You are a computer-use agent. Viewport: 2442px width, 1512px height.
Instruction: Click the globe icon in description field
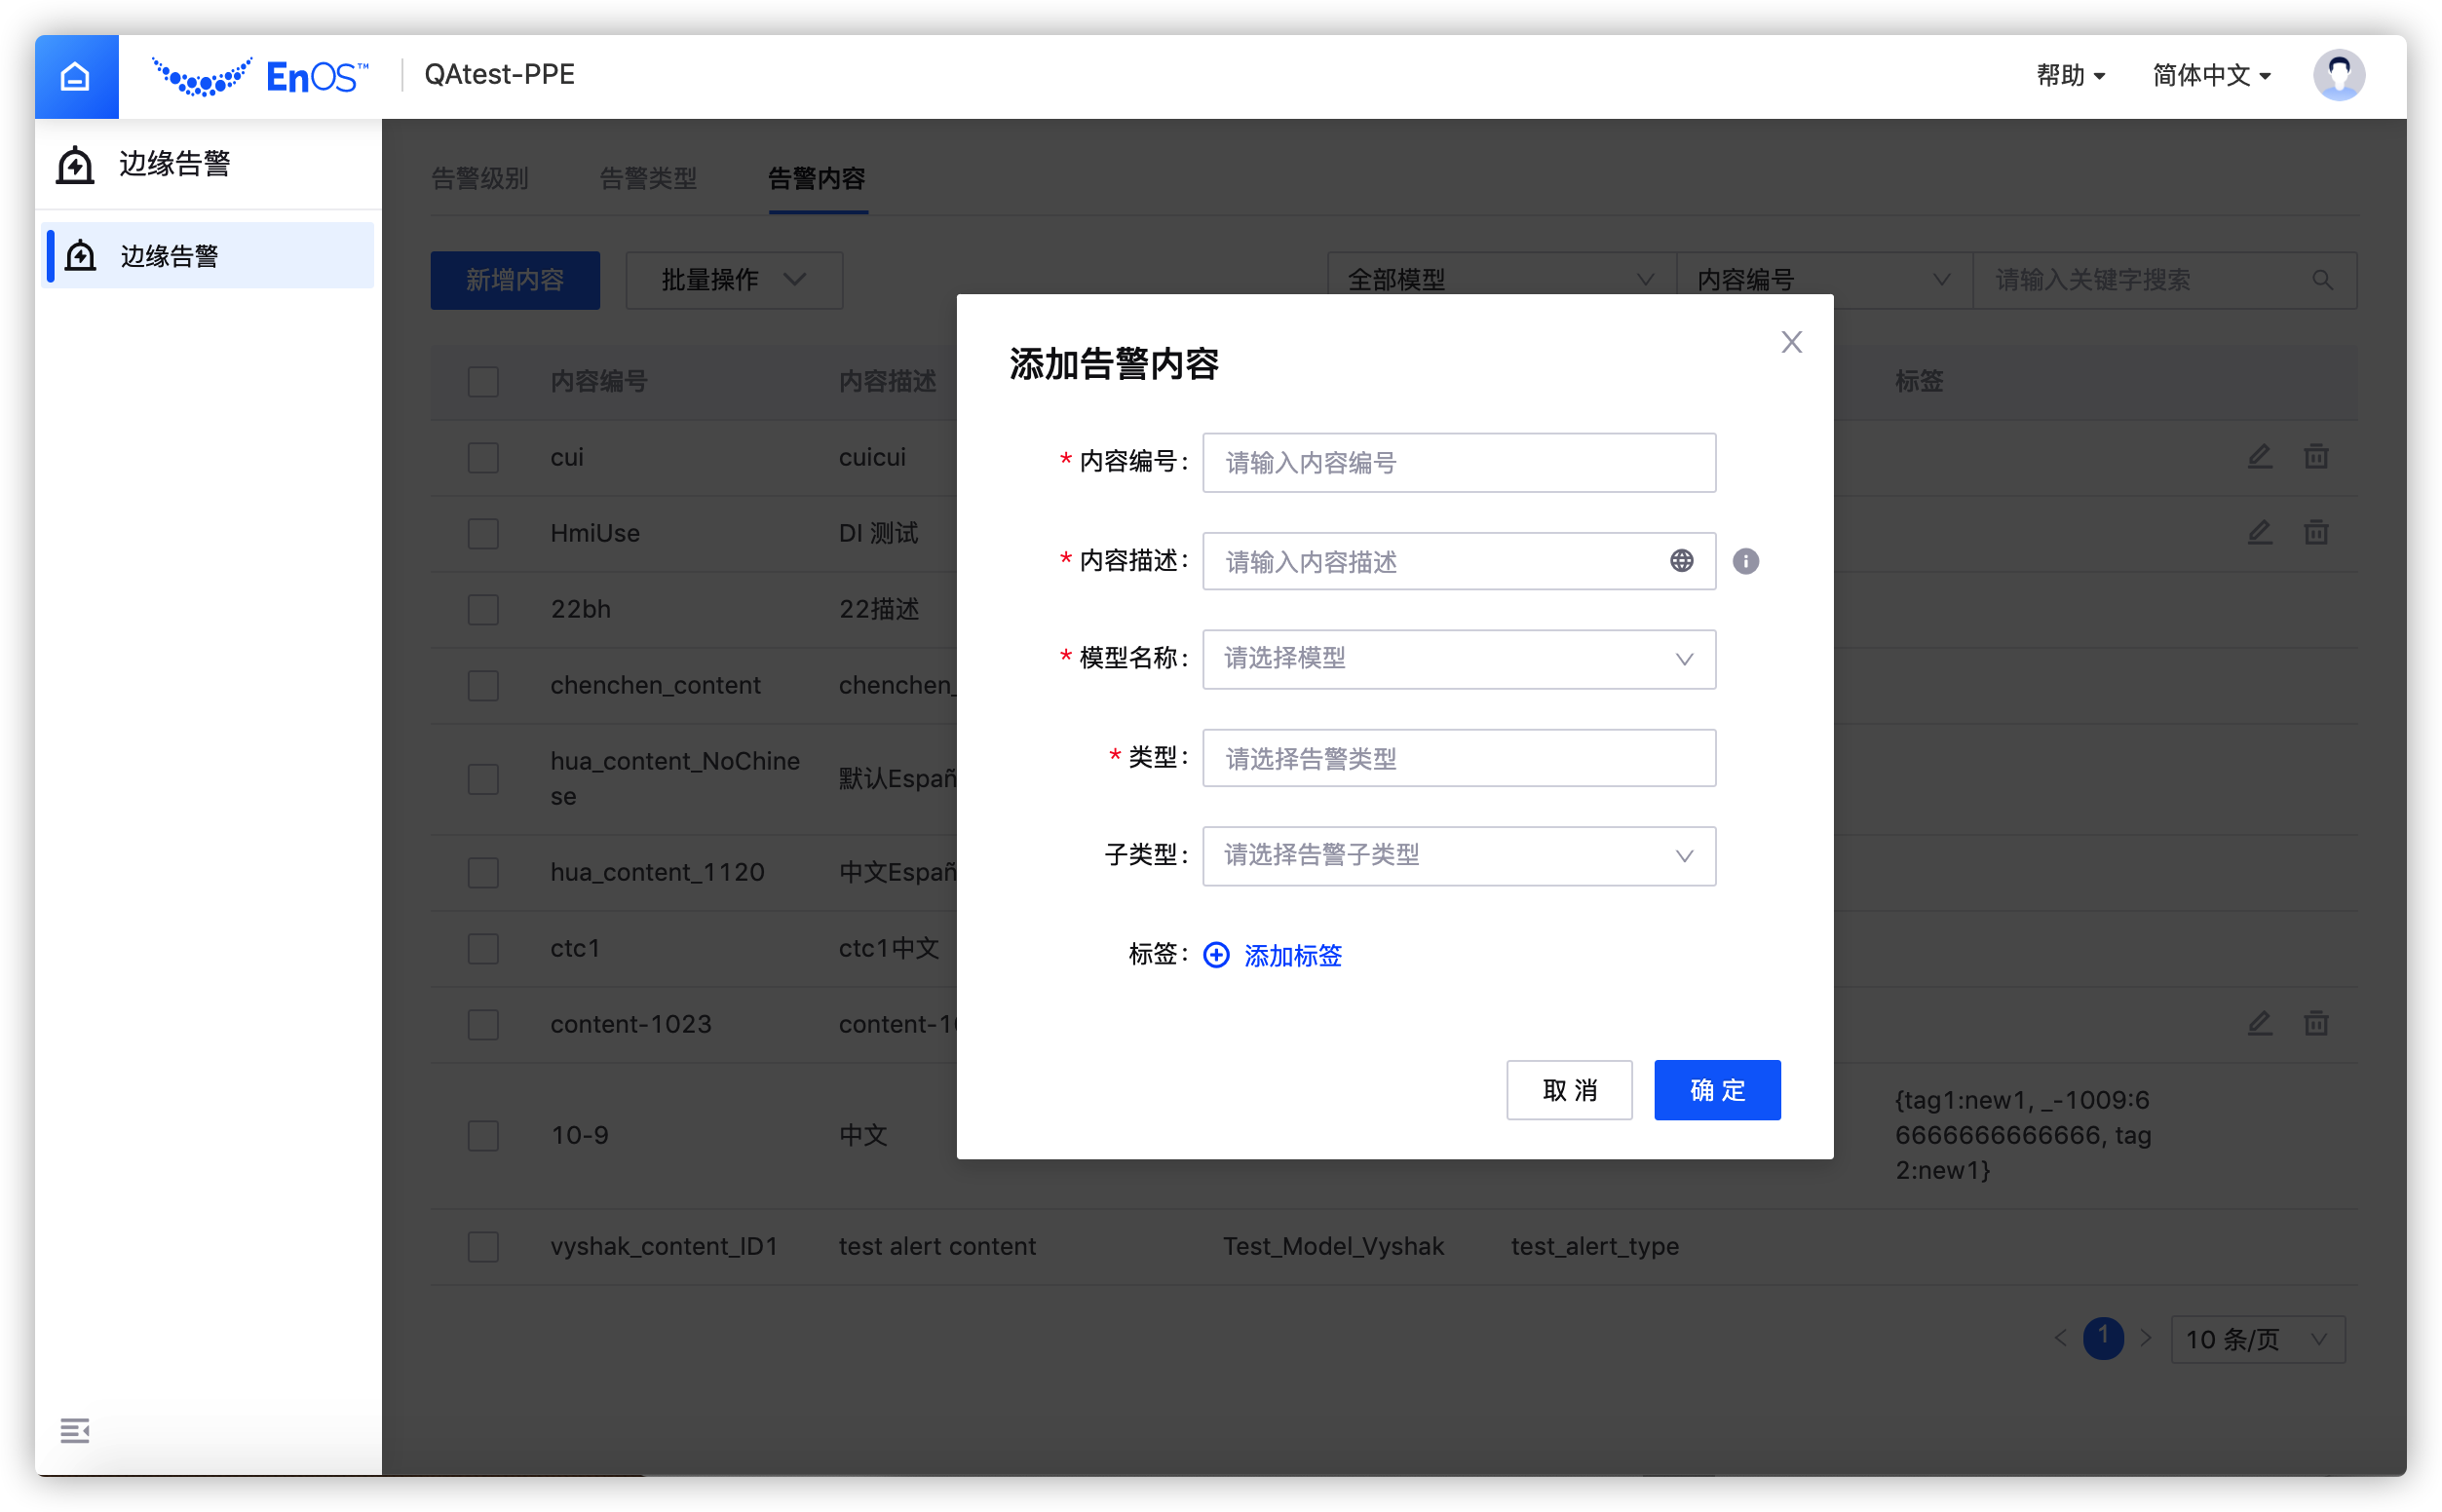[x=1681, y=561]
